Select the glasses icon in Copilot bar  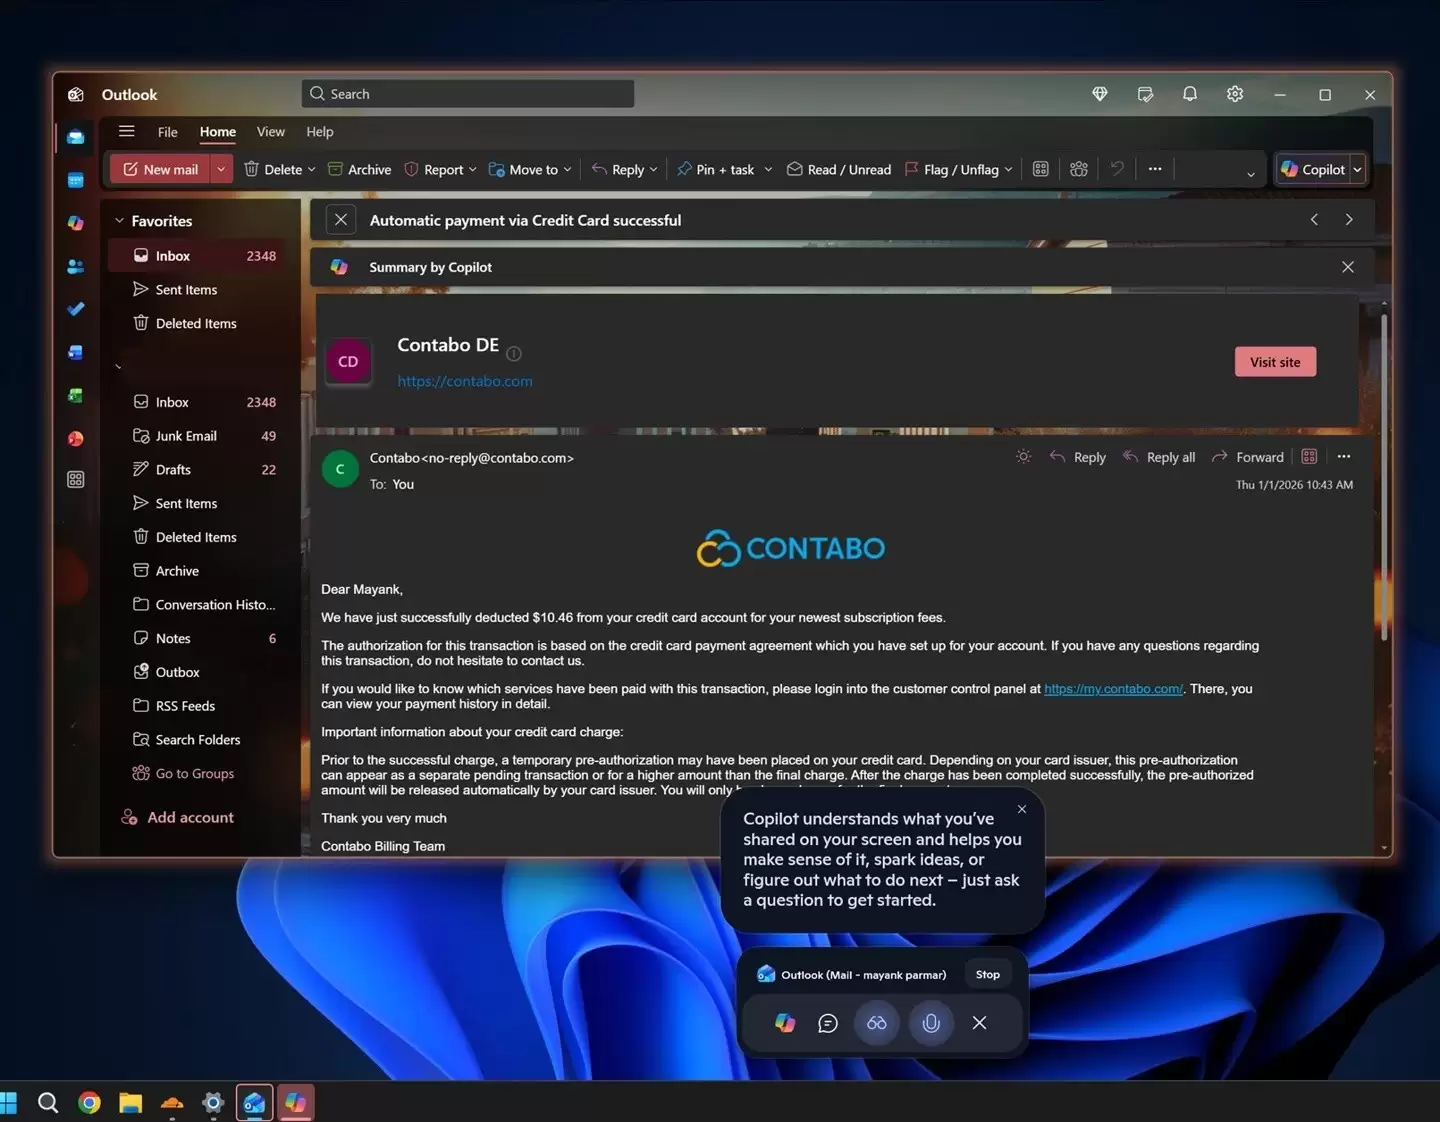[x=877, y=1023]
